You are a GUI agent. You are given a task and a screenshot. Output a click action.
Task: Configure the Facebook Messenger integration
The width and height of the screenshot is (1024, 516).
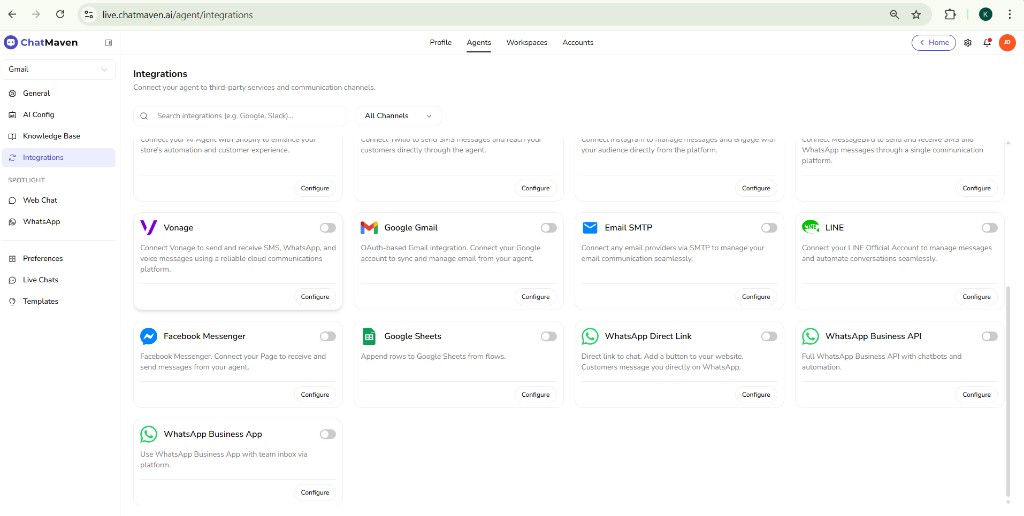(315, 395)
